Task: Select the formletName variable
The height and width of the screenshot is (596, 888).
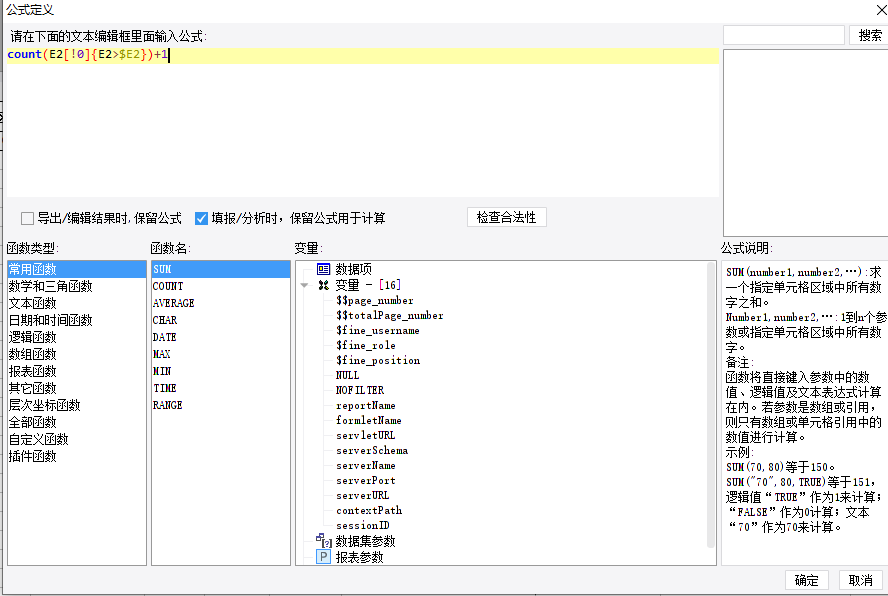Action: click(369, 420)
